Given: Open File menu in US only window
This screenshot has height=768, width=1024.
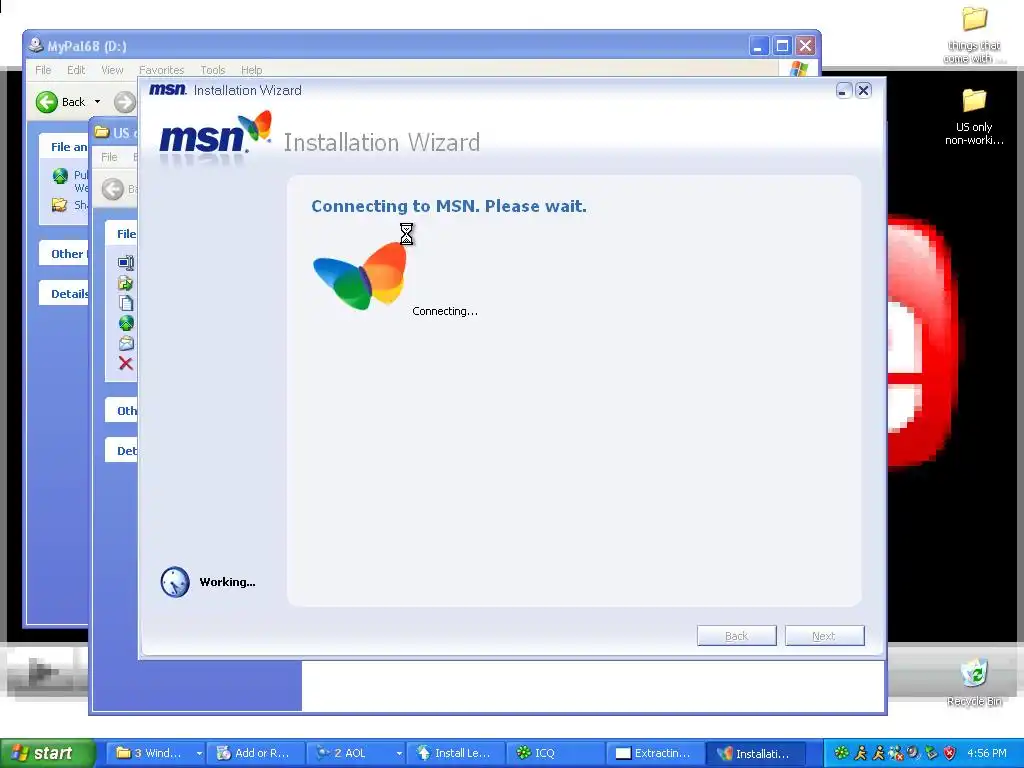Looking at the screenshot, I should point(109,157).
